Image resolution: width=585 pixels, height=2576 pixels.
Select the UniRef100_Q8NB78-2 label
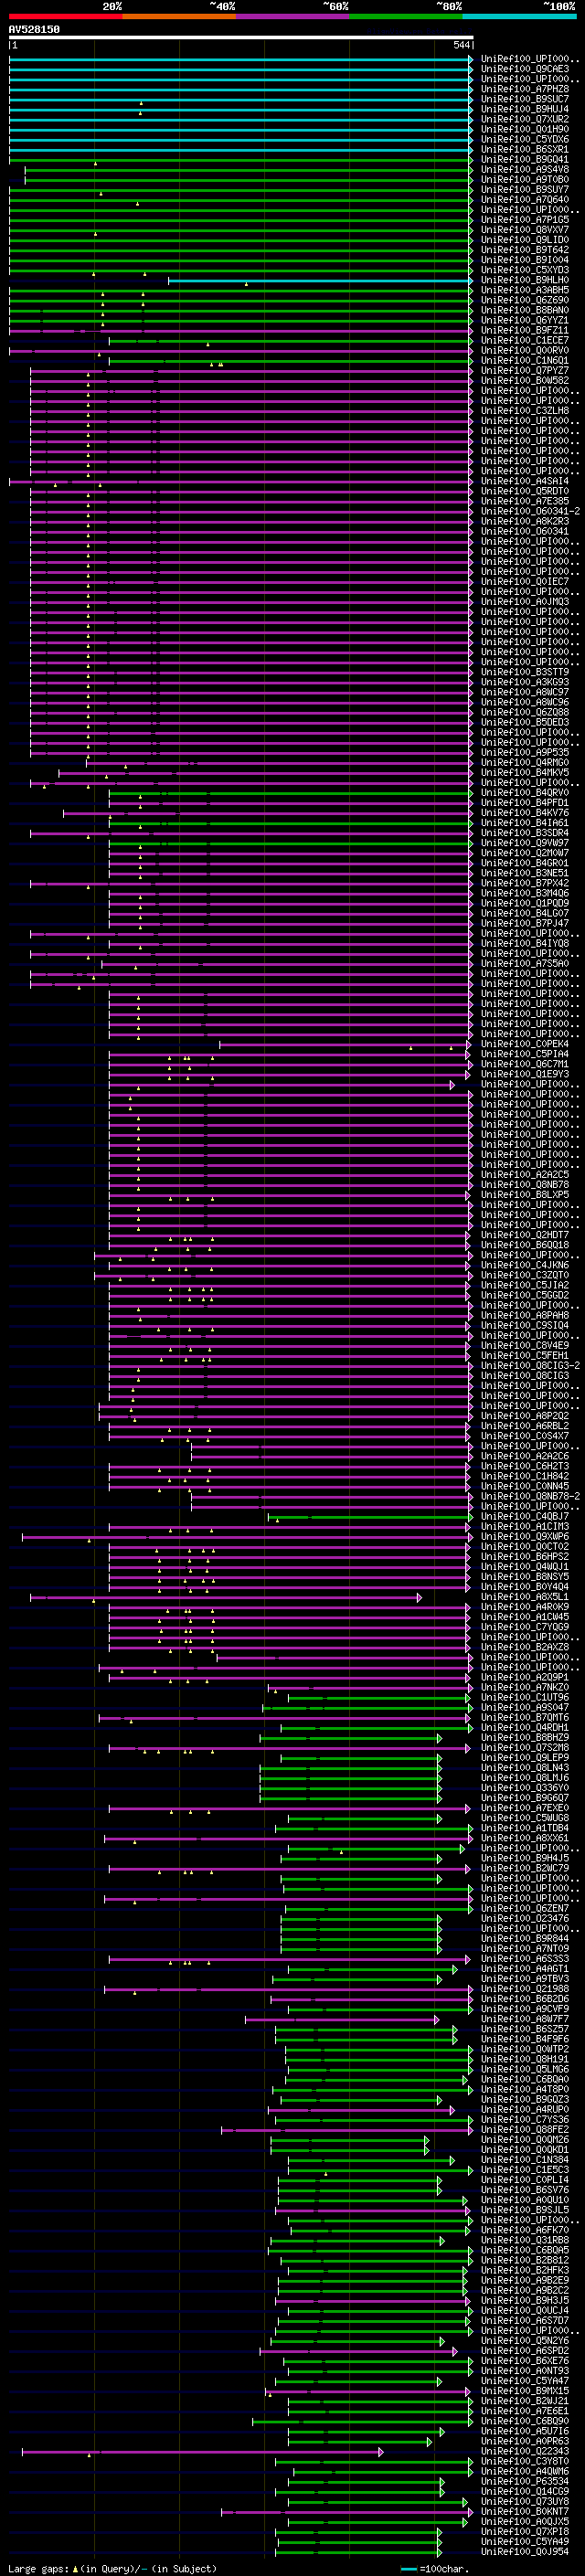coord(530,1496)
